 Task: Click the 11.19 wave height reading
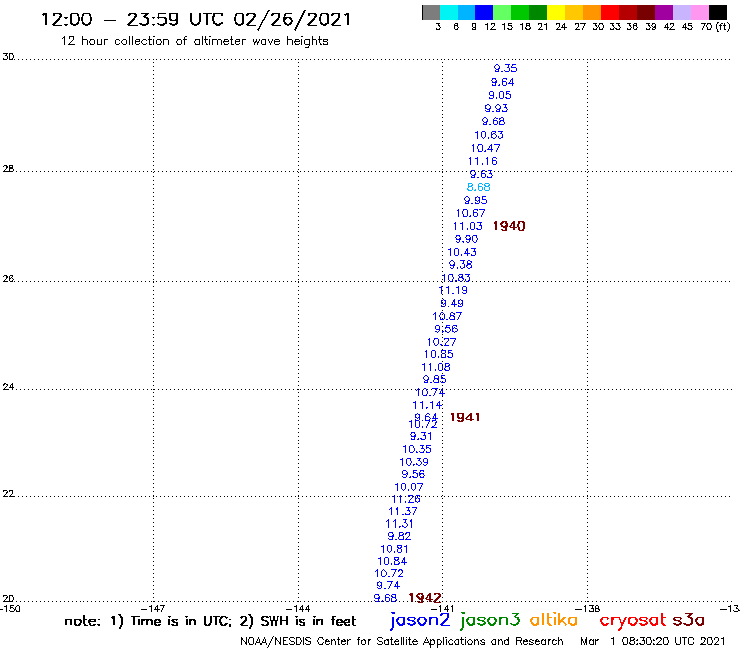coord(453,290)
